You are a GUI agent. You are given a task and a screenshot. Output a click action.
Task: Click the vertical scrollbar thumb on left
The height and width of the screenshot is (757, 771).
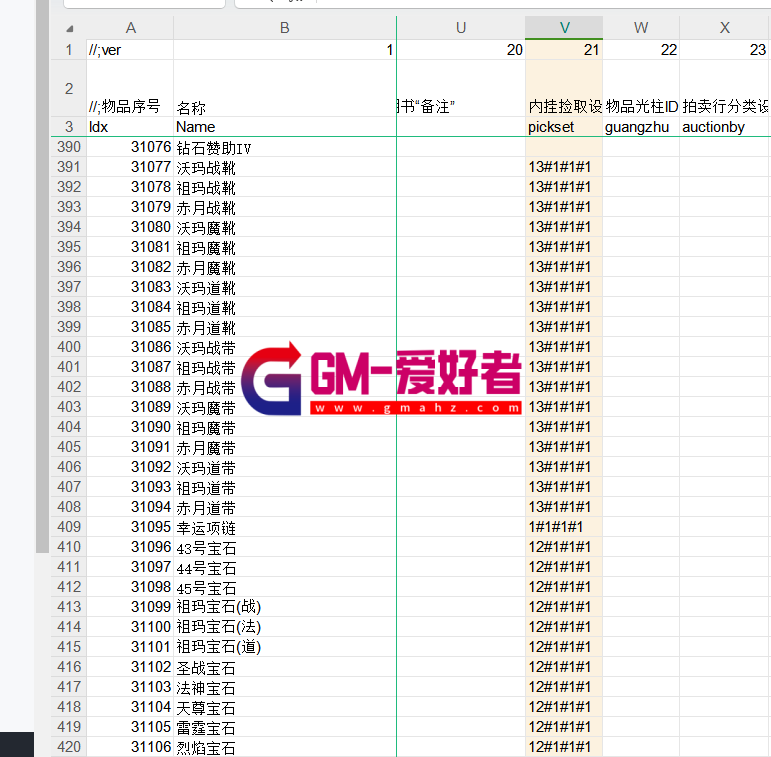(42, 276)
